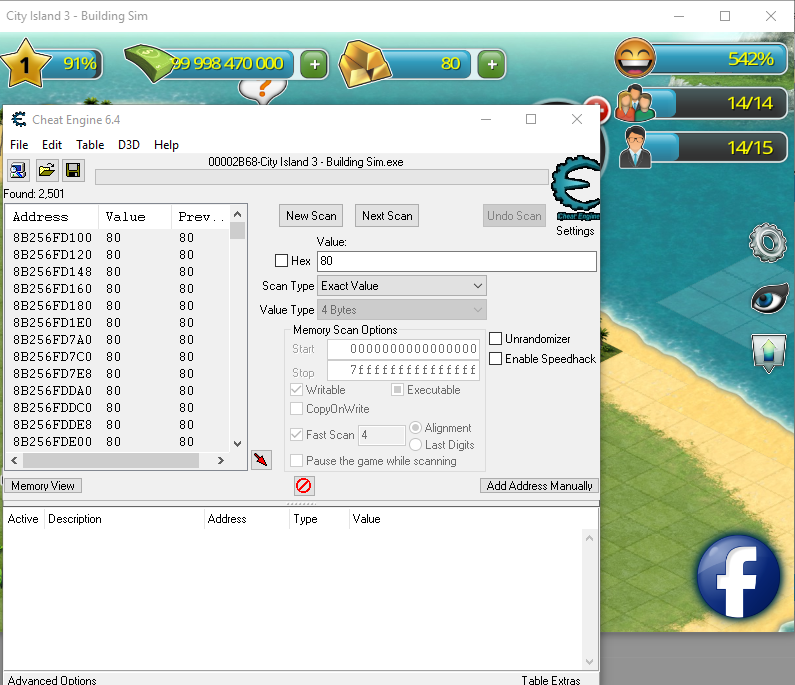Viewport: 795px width, 685px height.
Task: Click the green plus beside cash
Action: pos(314,64)
